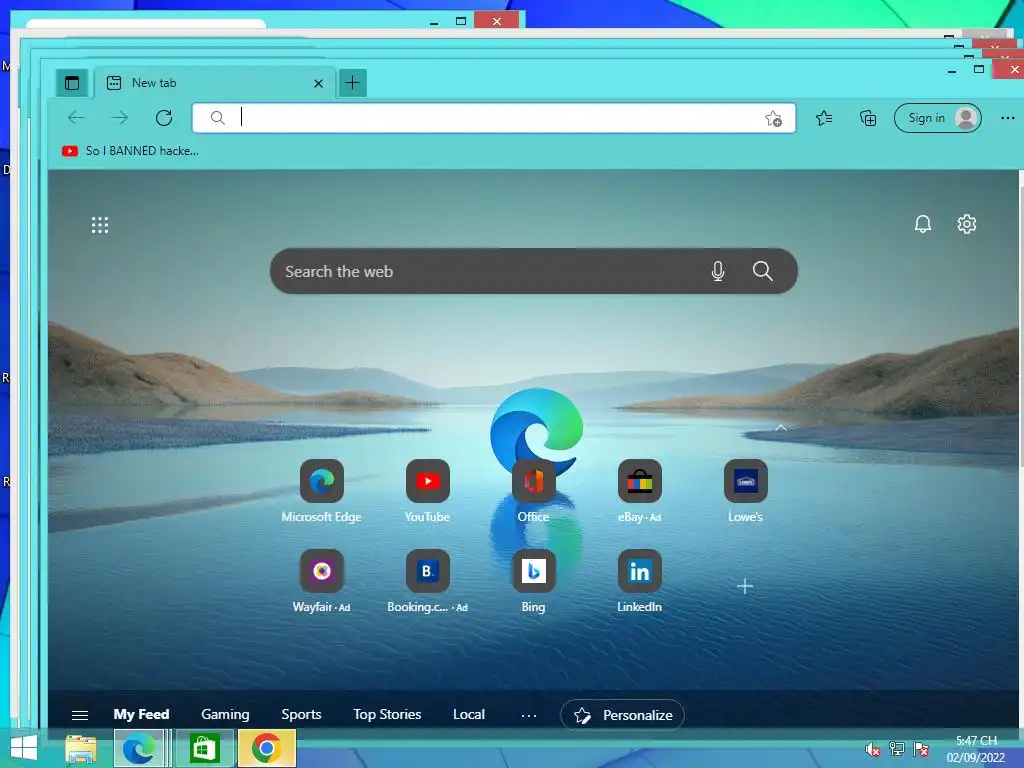Maximize the front Edge window
This screenshot has height=768, width=1024.
click(x=979, y=69)
